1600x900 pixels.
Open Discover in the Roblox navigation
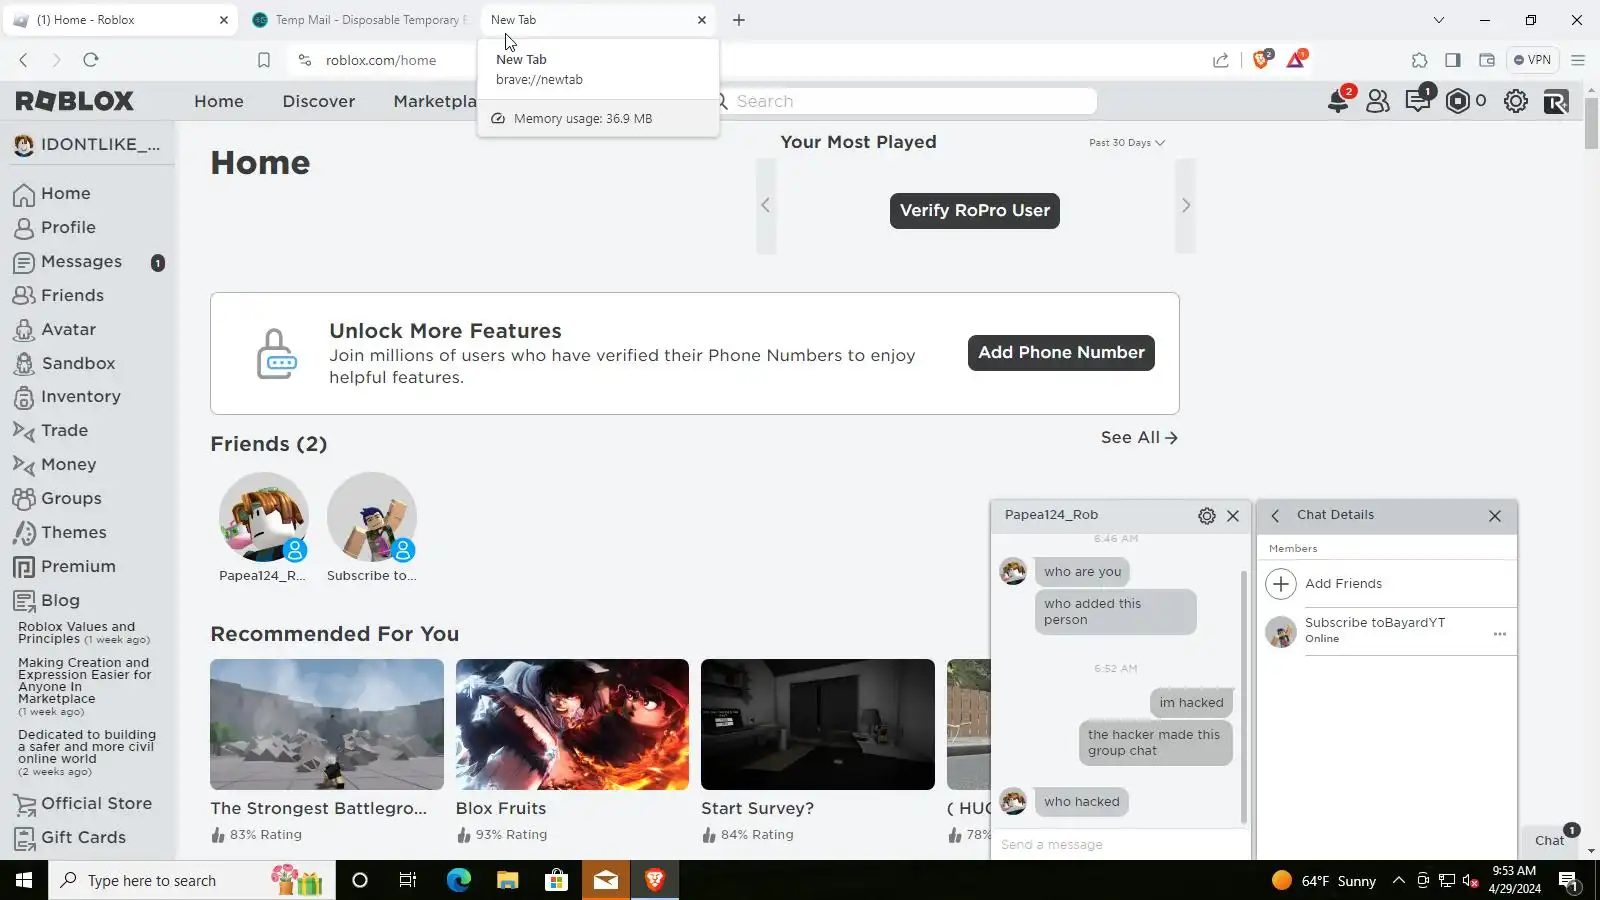click(319, 101)
